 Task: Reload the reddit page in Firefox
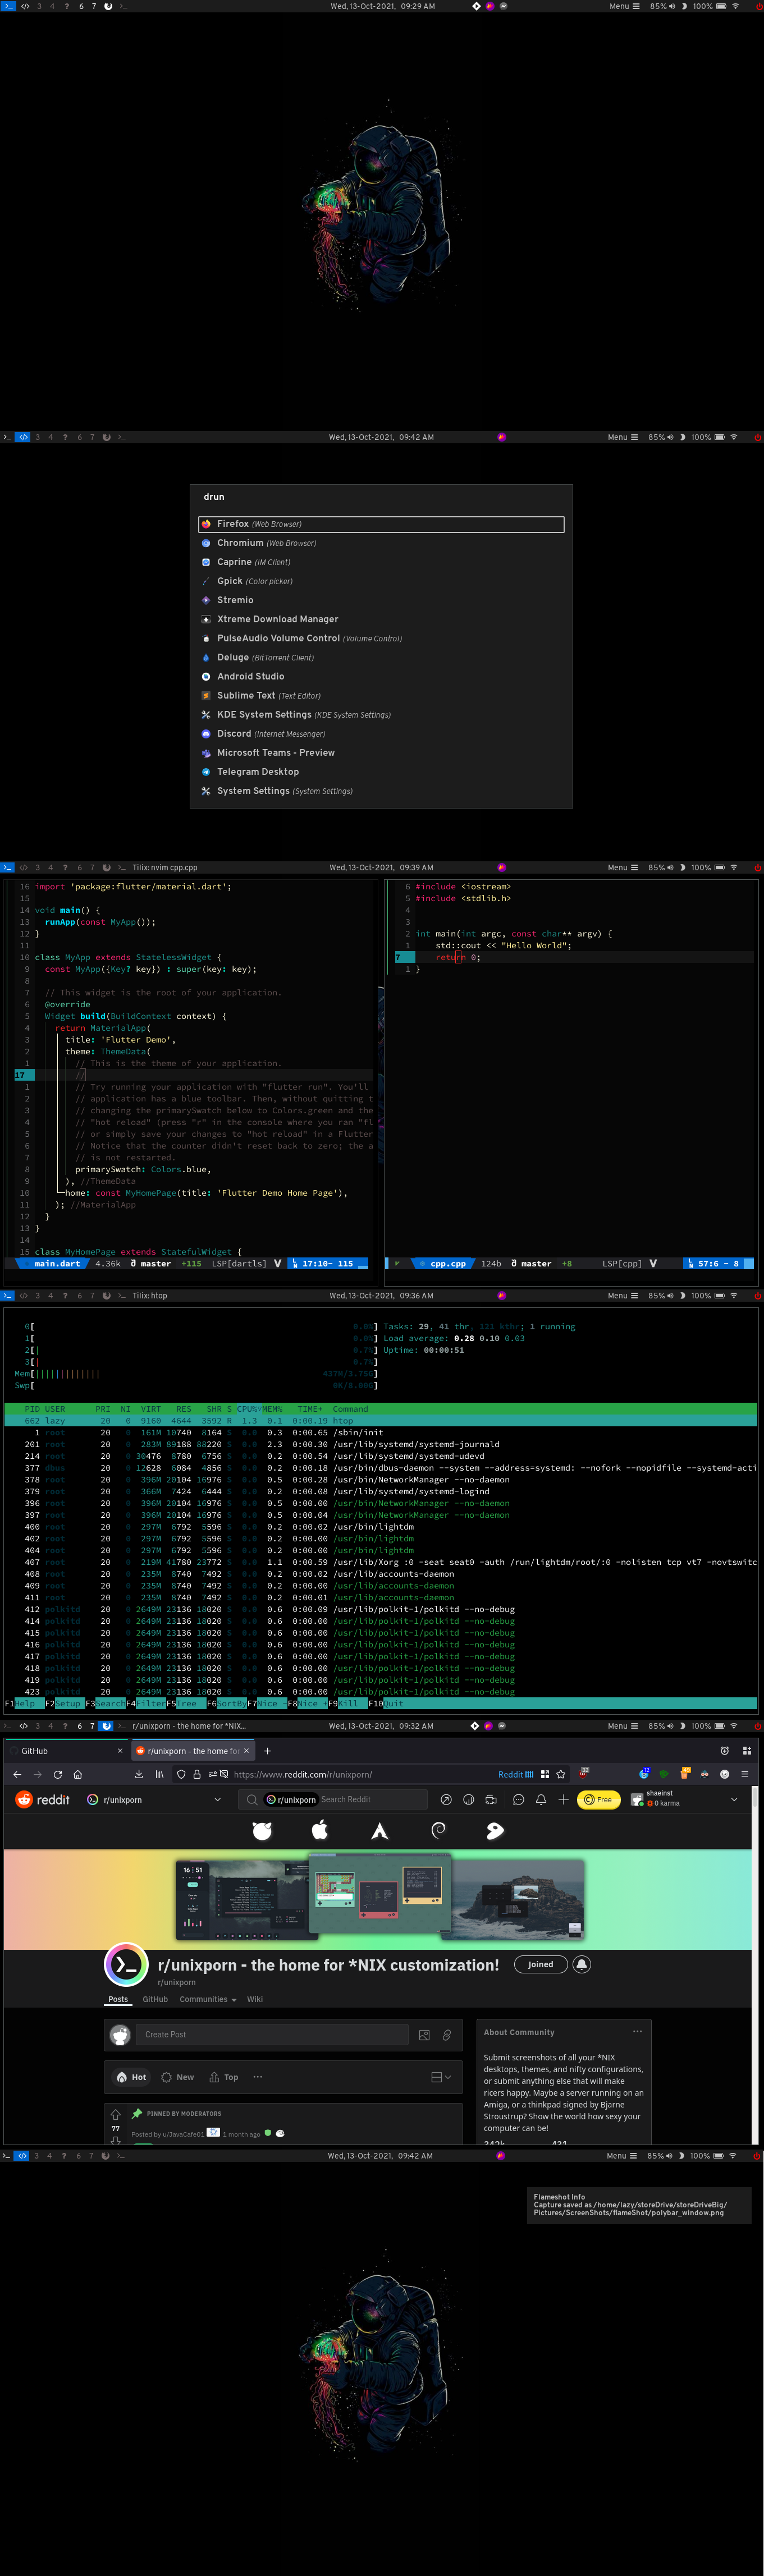tap(58, 1775)
